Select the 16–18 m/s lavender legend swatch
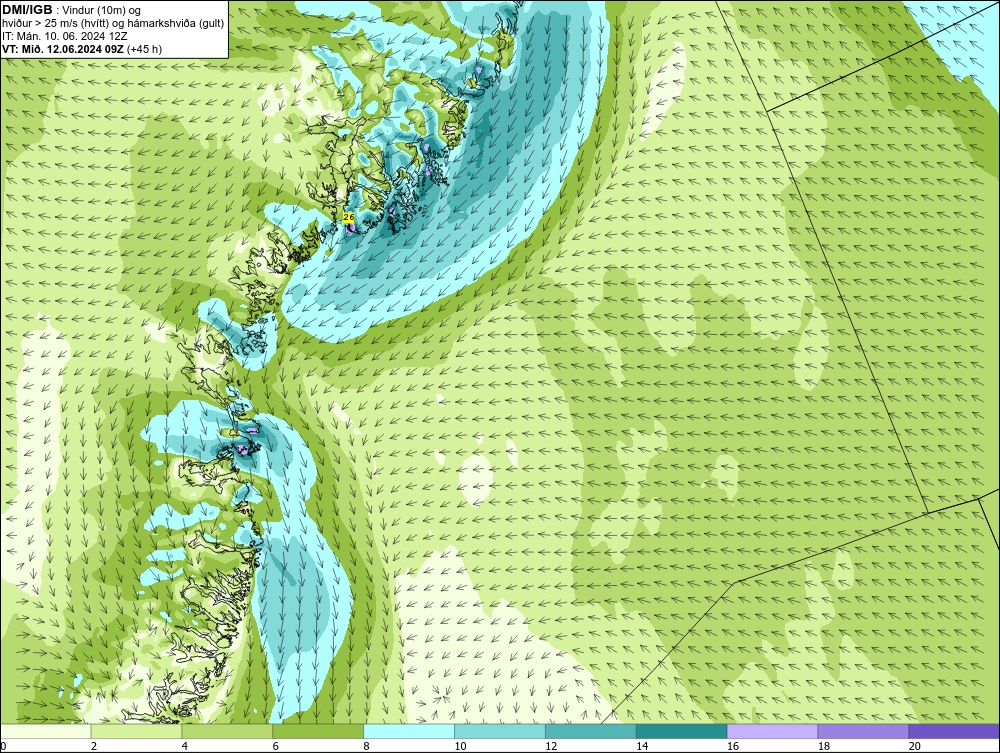 [772, 731]
